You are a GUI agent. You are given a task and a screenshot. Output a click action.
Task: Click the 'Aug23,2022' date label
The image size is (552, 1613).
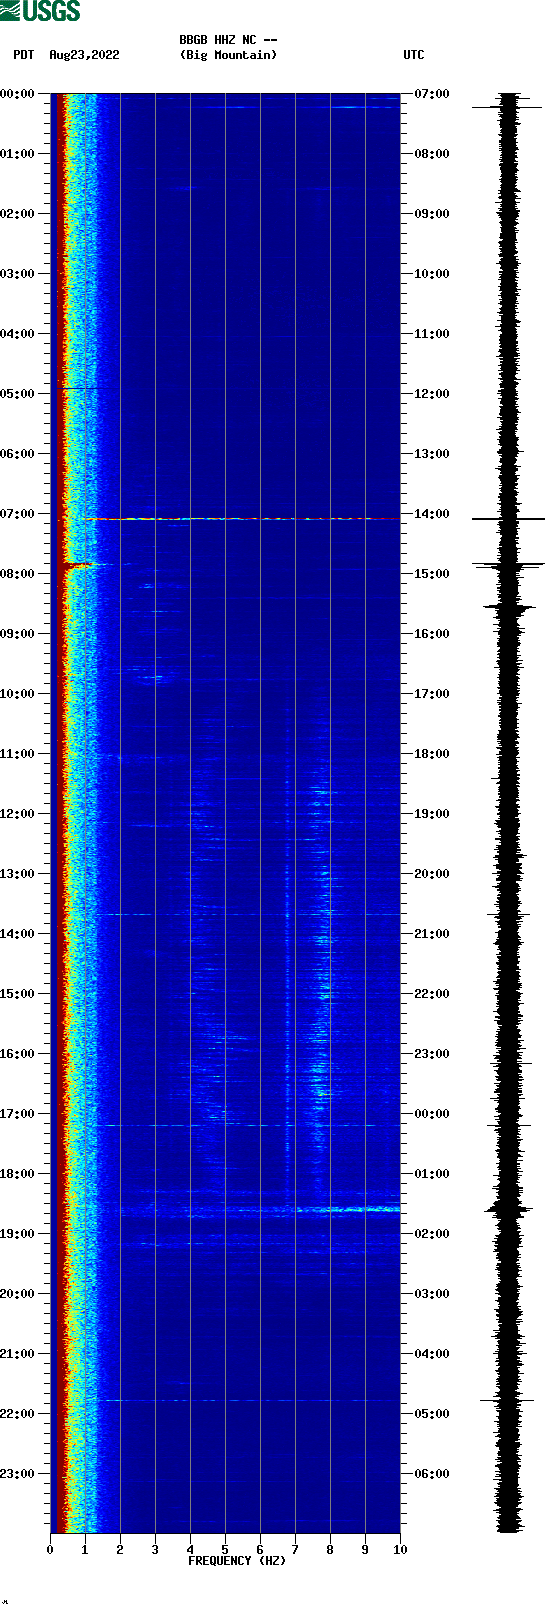84,55
